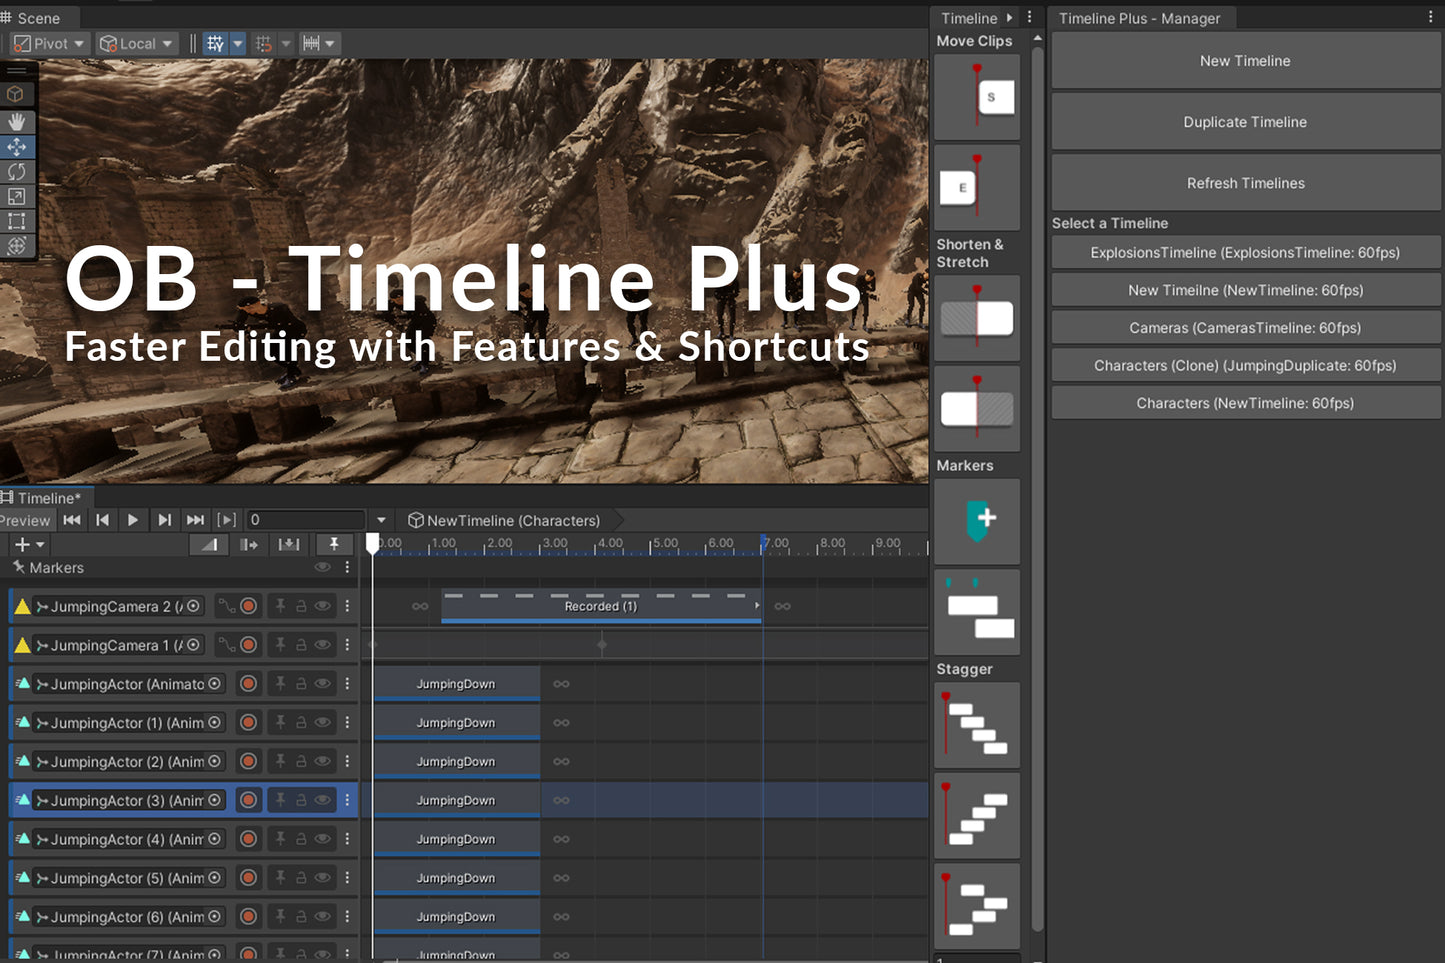Select Cameras (CamerasTimeline: 60fps) from timeline list

click(1245, 327)
